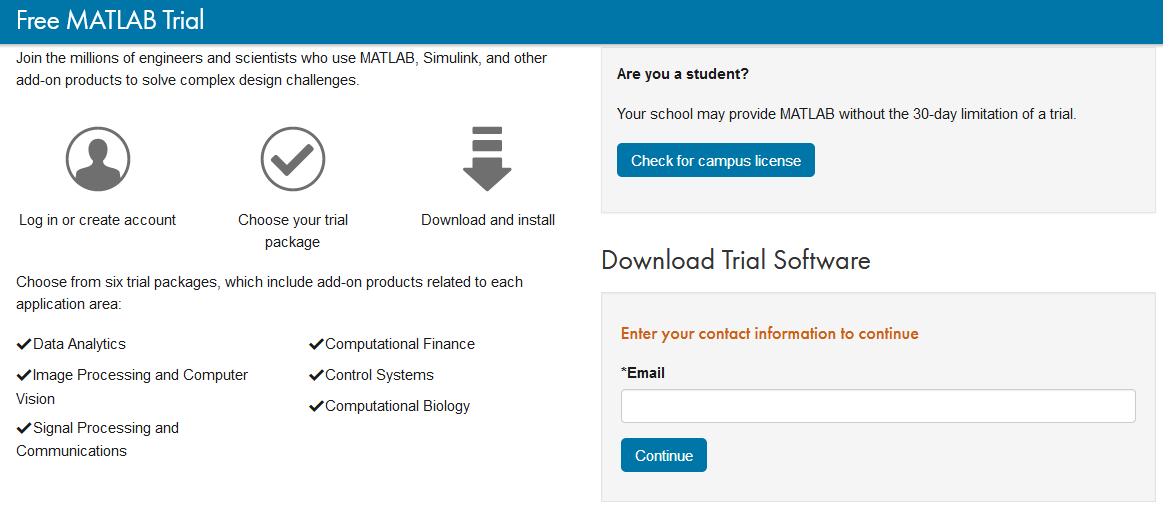Click the Download and install label
1163x510 pixels.
coord(488,220)
